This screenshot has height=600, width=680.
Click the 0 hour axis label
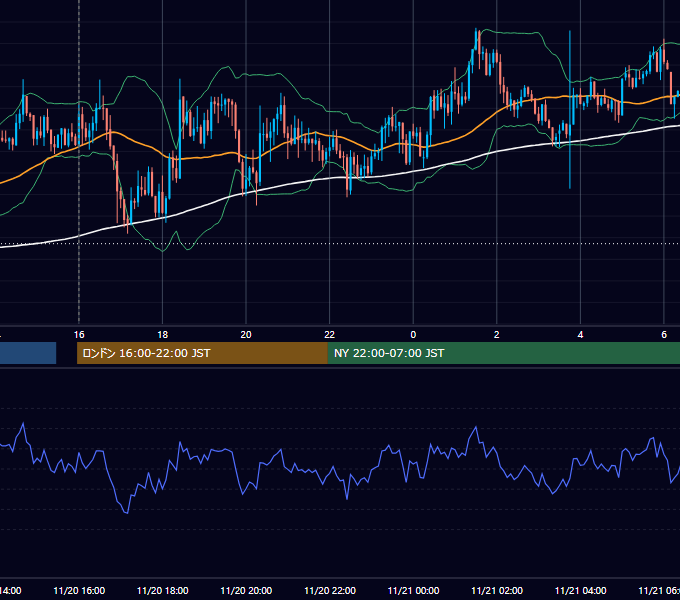point(413,335)
